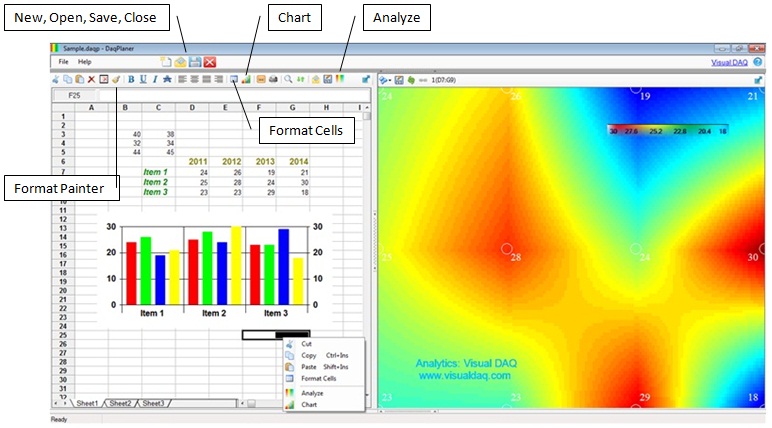This screenshot has width=772, height=428.
Task: Open the File menu
Action: (63, 62)
